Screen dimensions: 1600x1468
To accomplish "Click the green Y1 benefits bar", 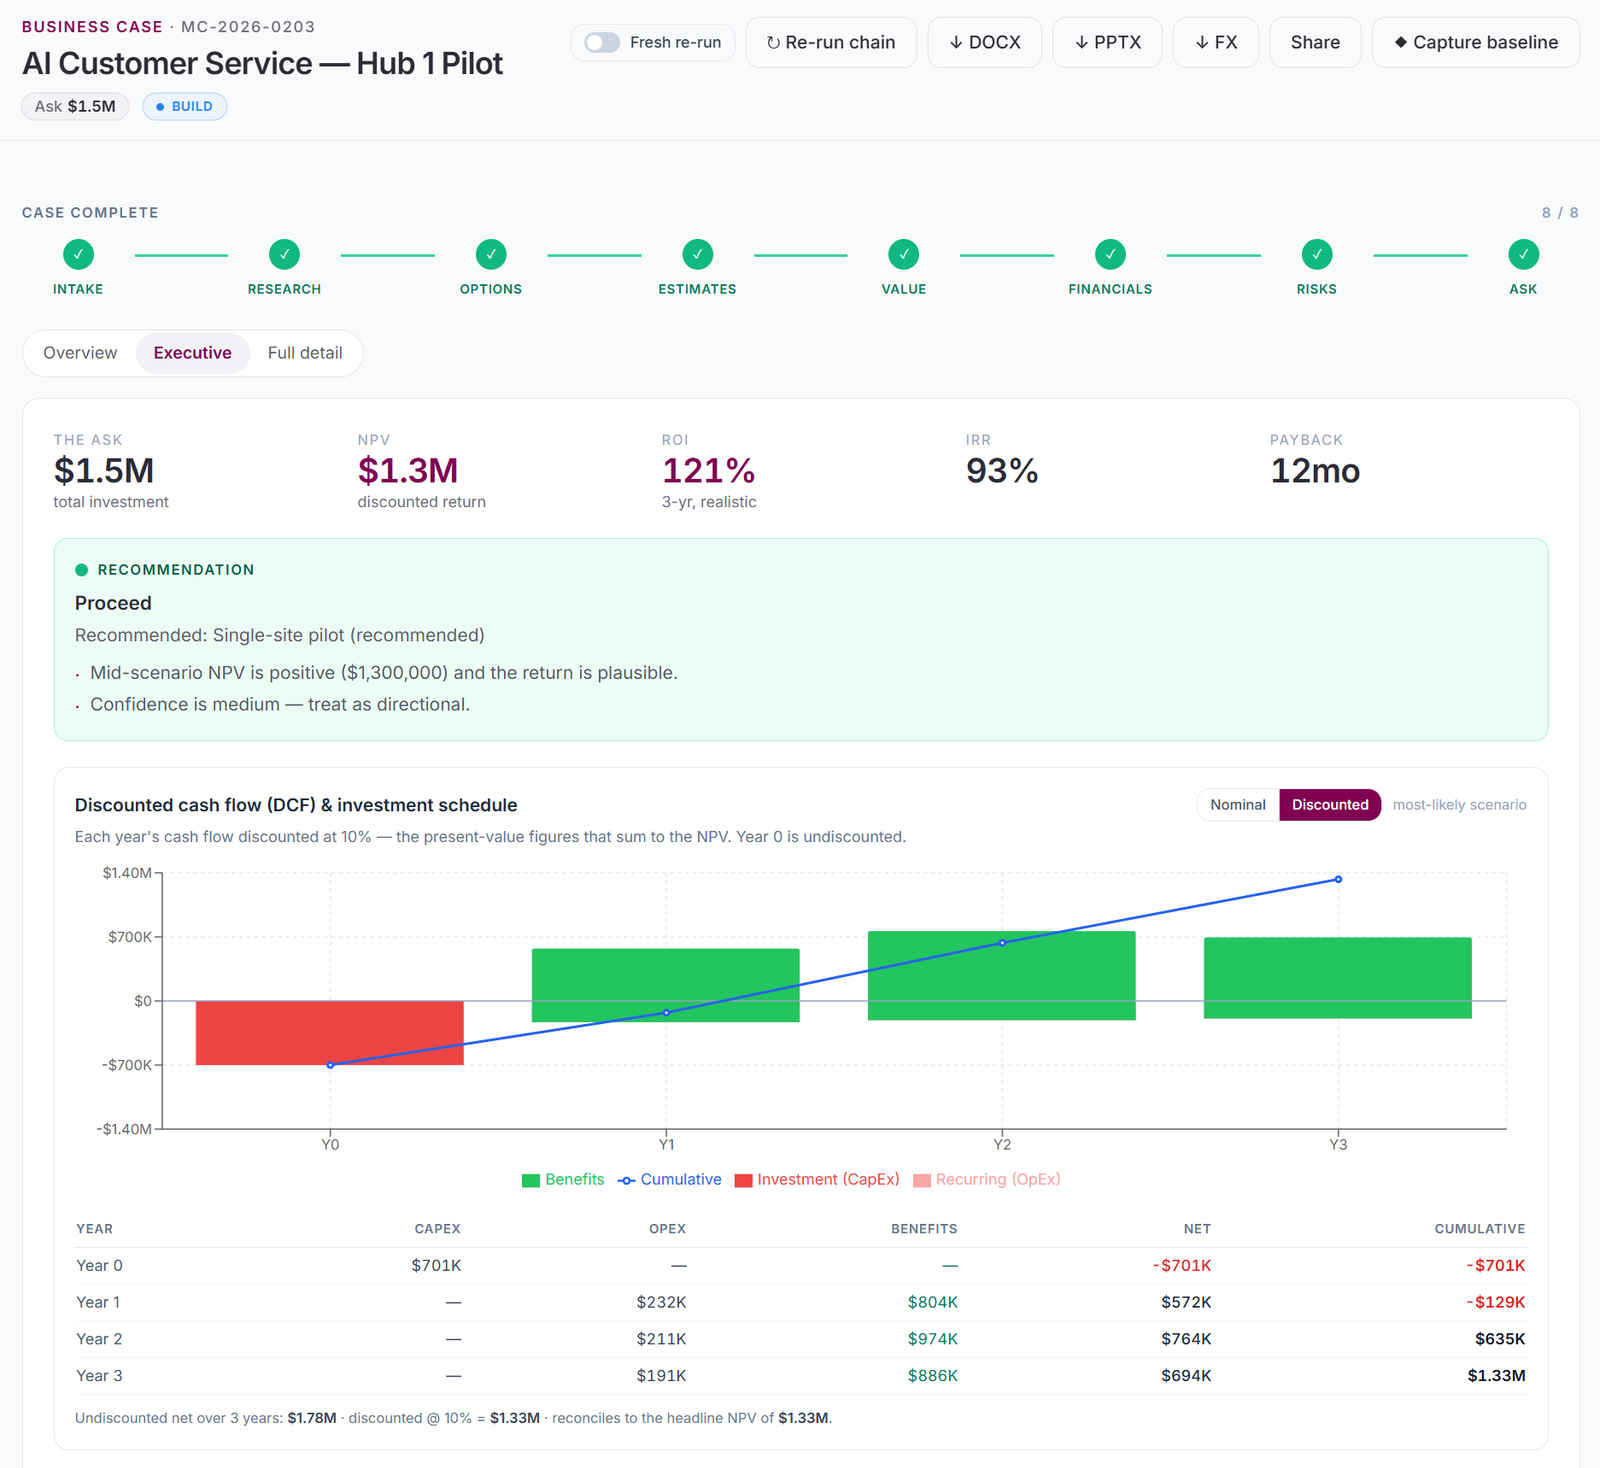I will (x=666, y=985).
